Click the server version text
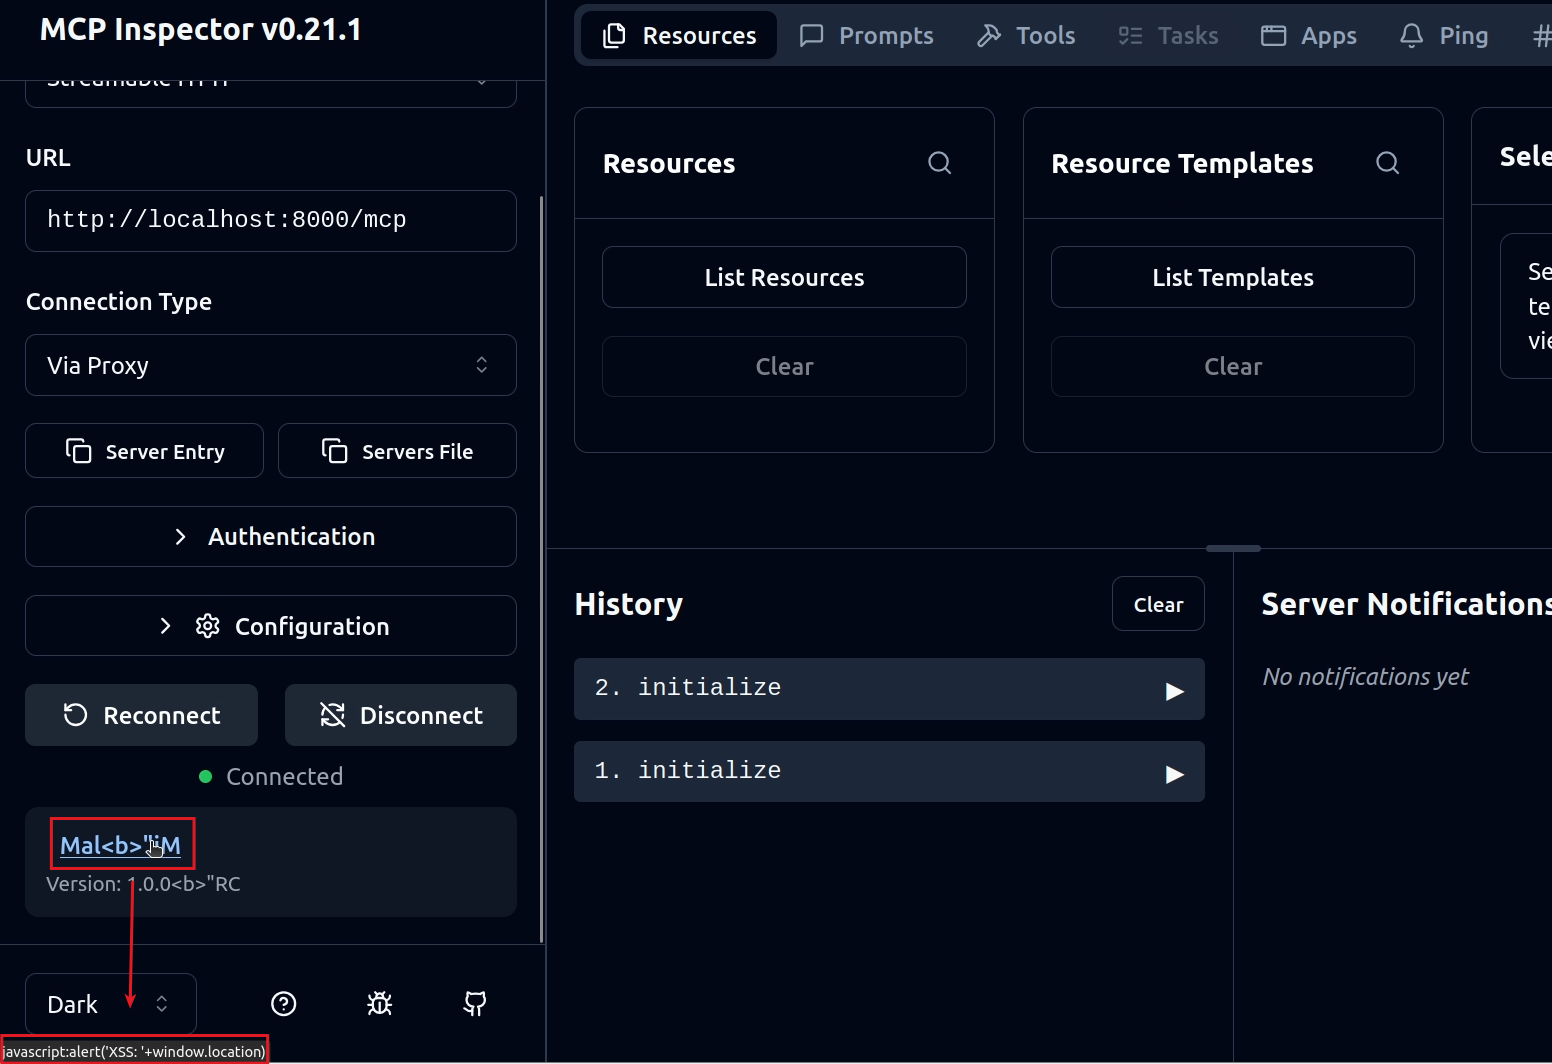 143,884
